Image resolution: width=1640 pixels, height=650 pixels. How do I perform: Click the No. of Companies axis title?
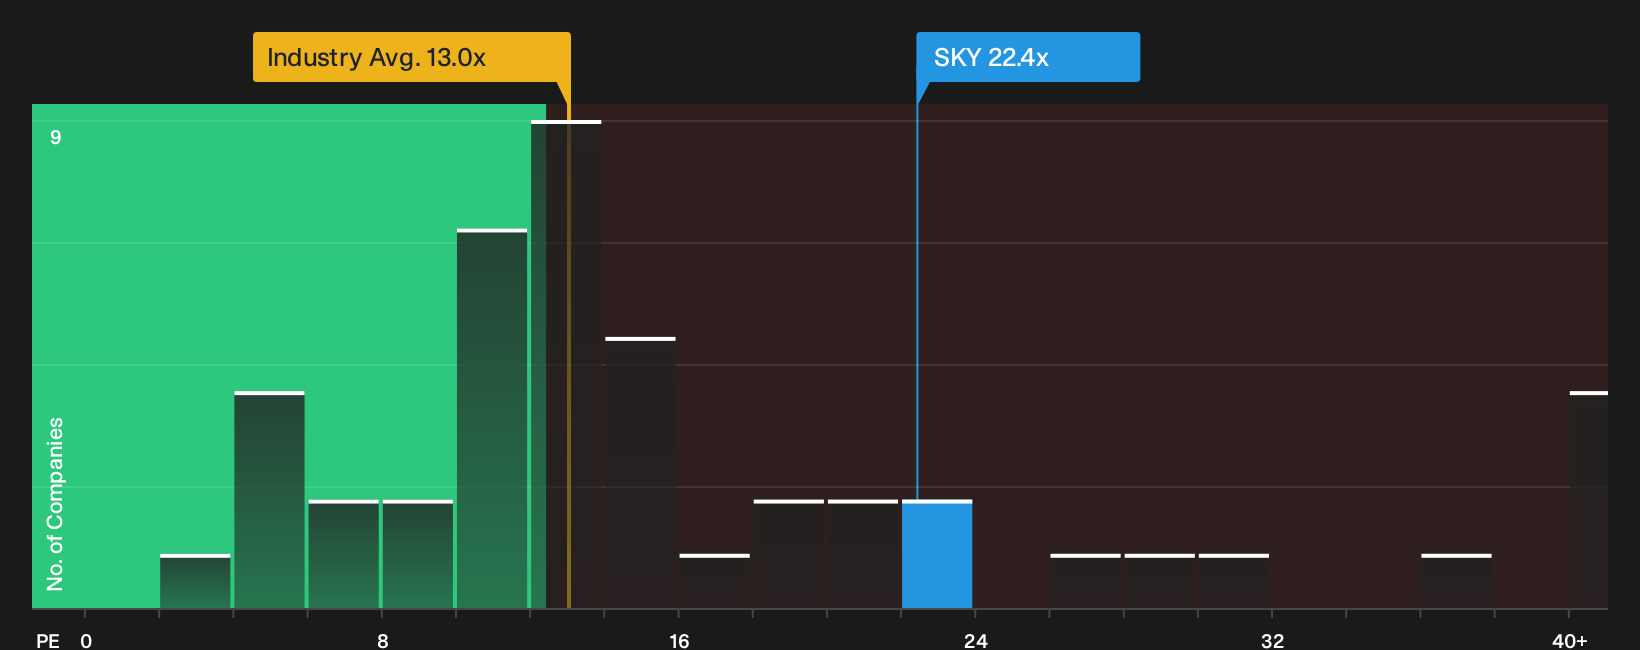click(x=55, y=504)
